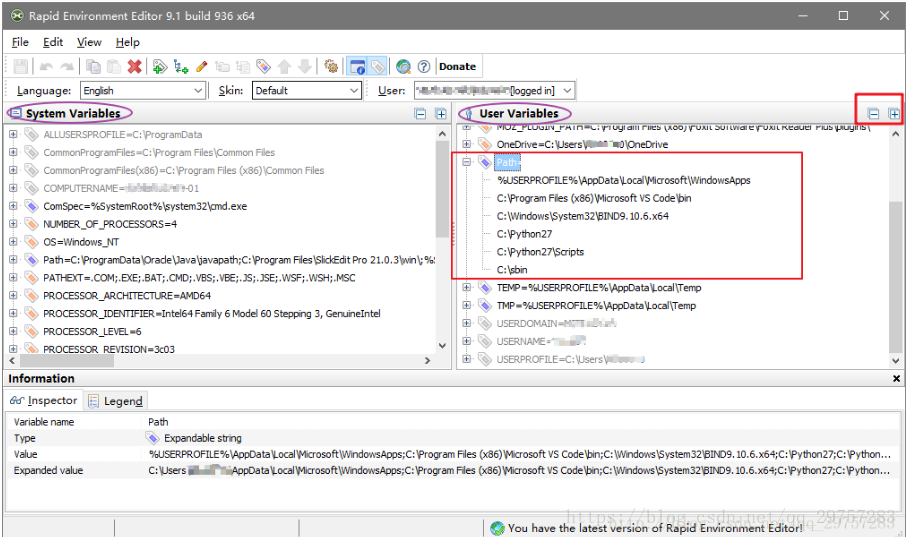The image size is (907, 537).
Task: Open the Edit menu
Action: point(53,42)
